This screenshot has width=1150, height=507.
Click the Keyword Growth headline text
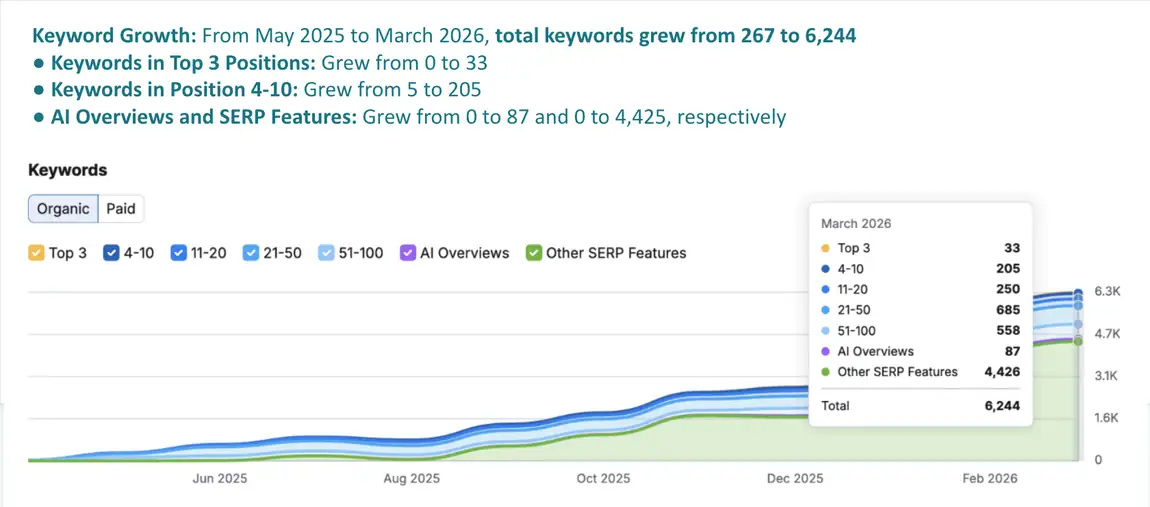pyautogui.click(x=444, y=35)
